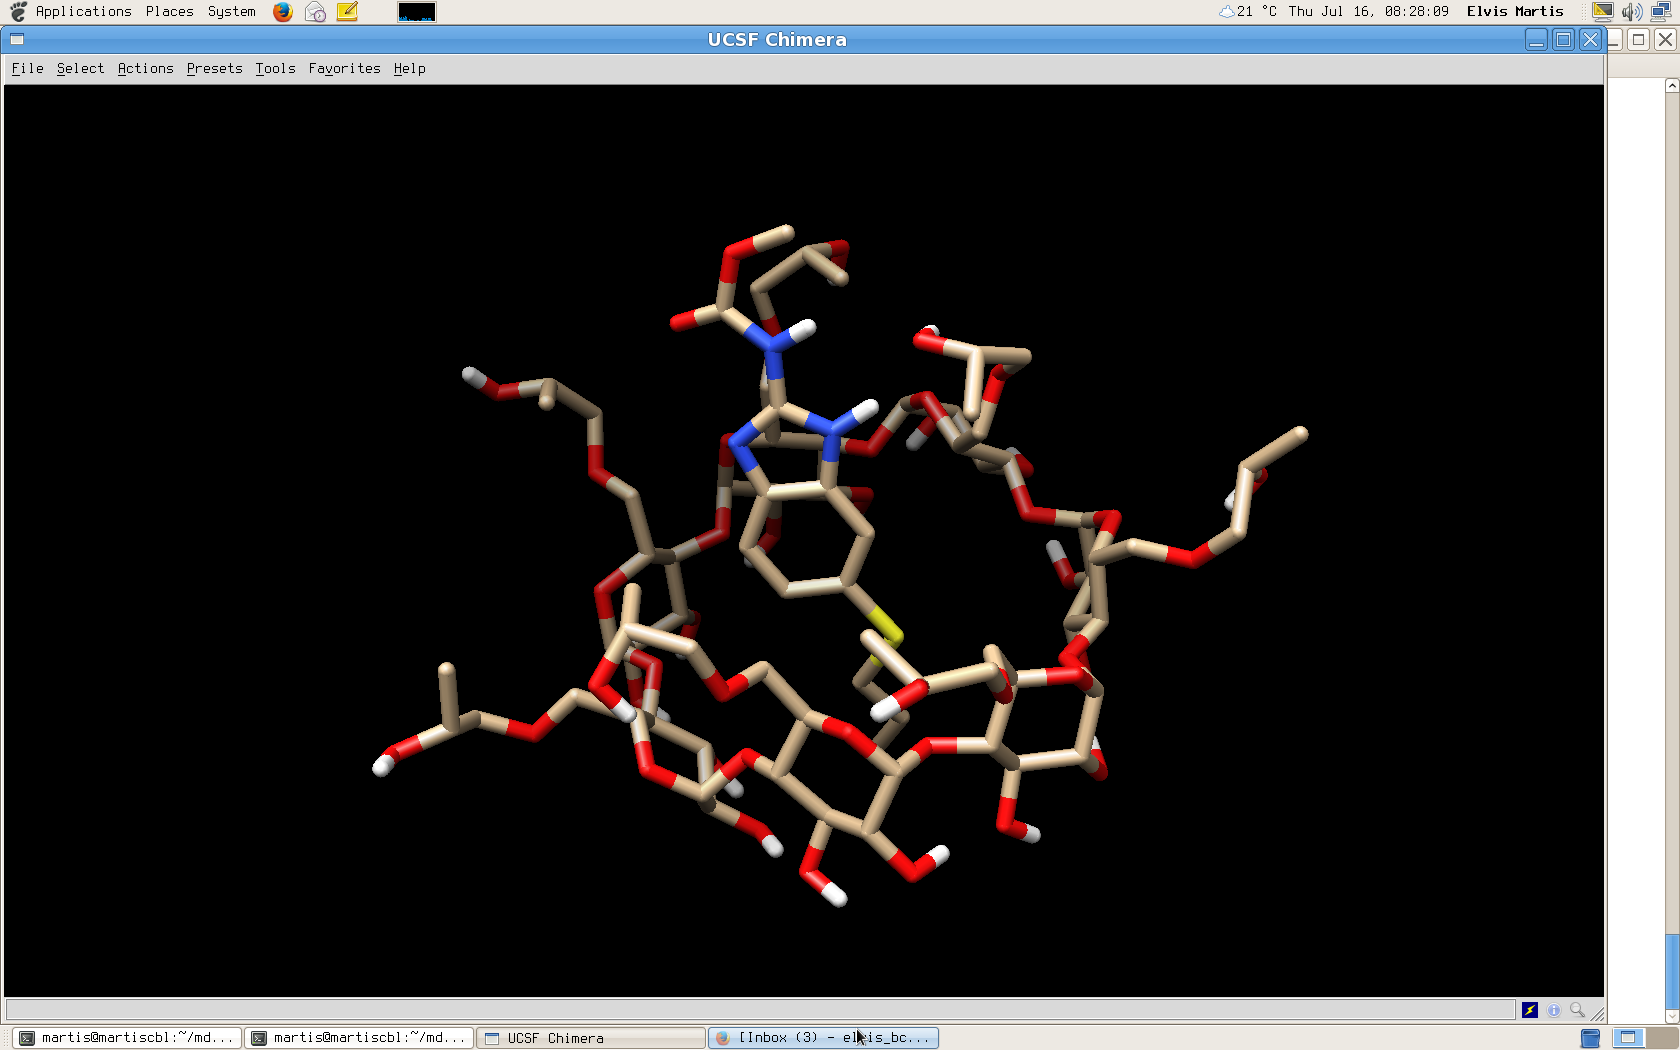
Task: Open the mail envelope launcher icon
Action: (315, 12)
